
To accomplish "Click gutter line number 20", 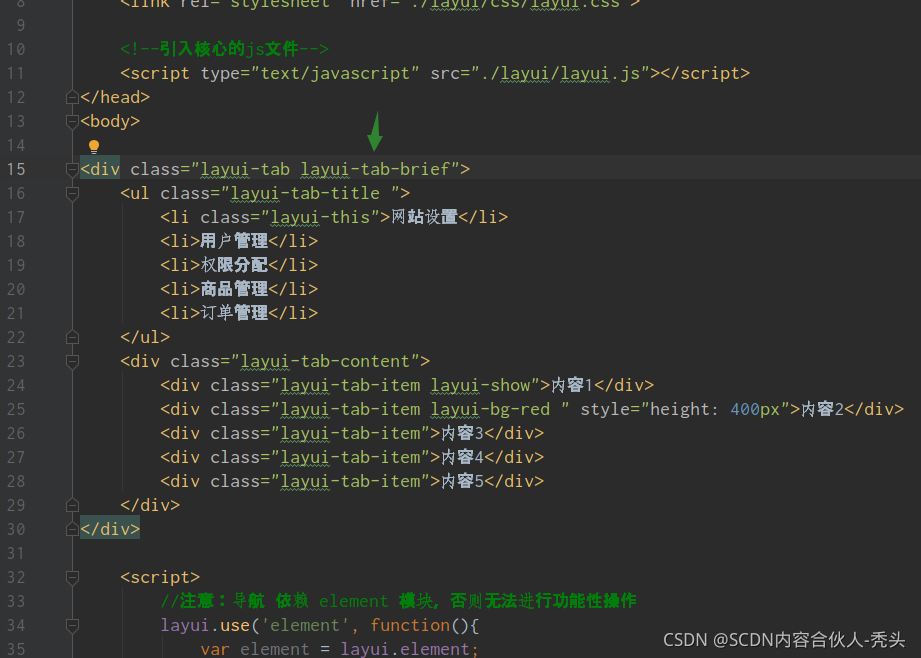I will pyautogui.click(x=16, y=289).
